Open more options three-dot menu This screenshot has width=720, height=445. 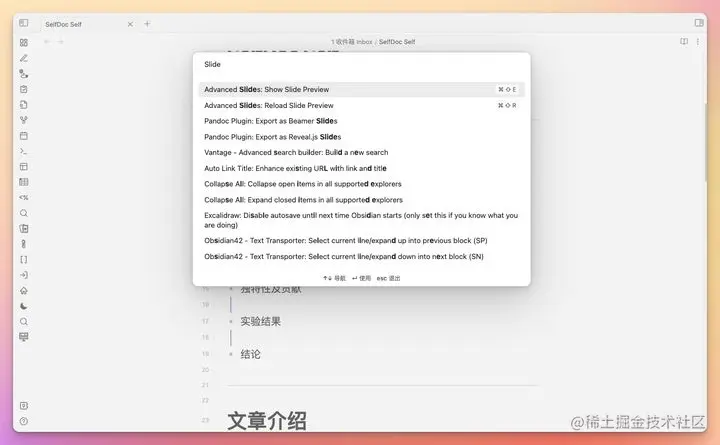[698, 41]
